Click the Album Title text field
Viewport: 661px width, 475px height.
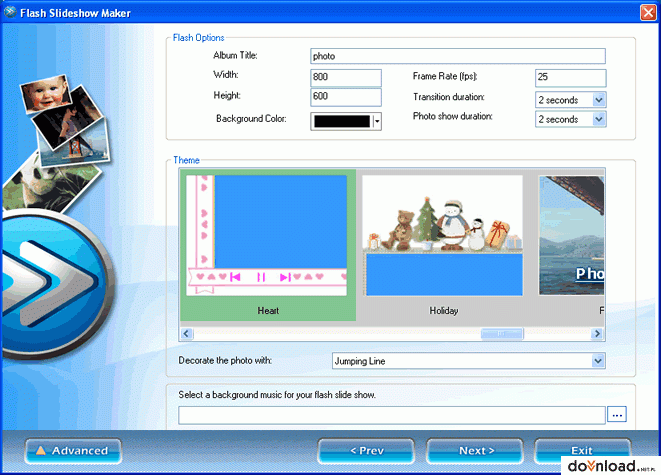click(458, 56)
